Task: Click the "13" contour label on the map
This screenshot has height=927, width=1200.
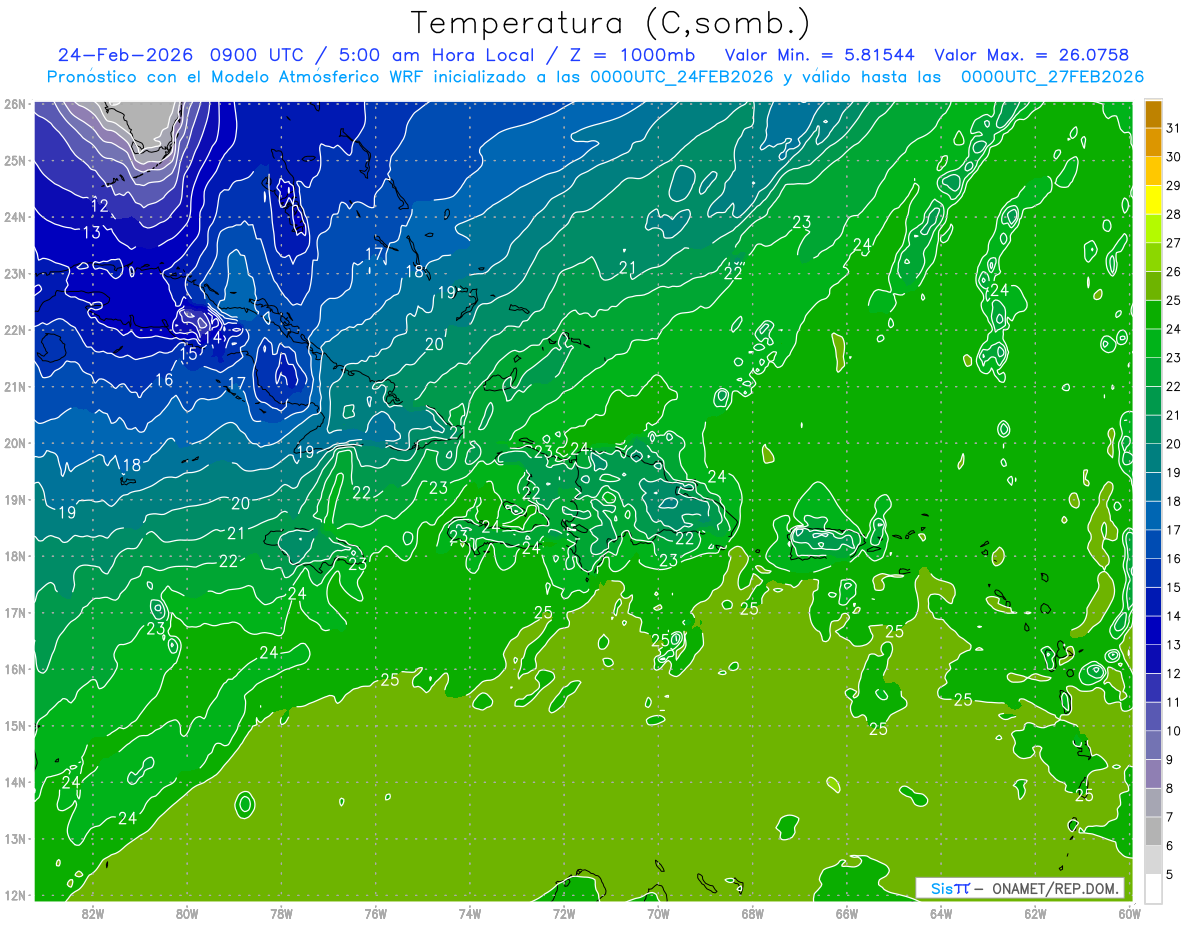Action: 92,232
